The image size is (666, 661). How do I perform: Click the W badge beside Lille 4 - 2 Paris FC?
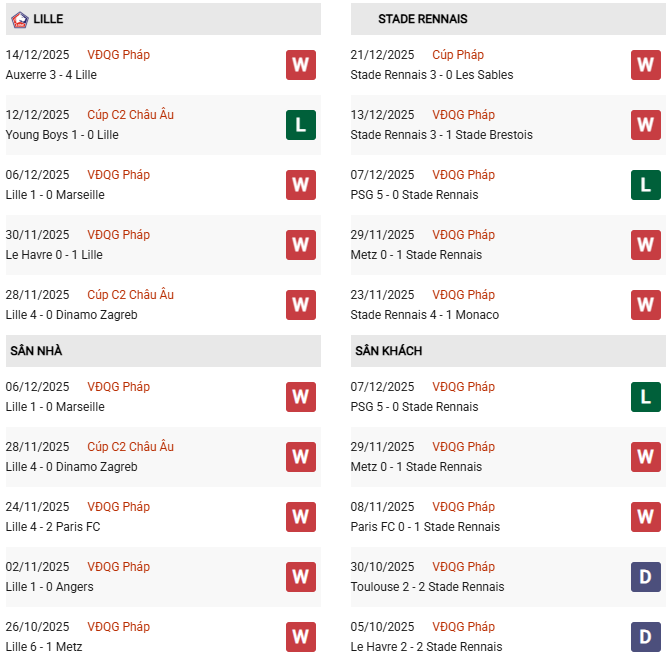coord(301,517)
